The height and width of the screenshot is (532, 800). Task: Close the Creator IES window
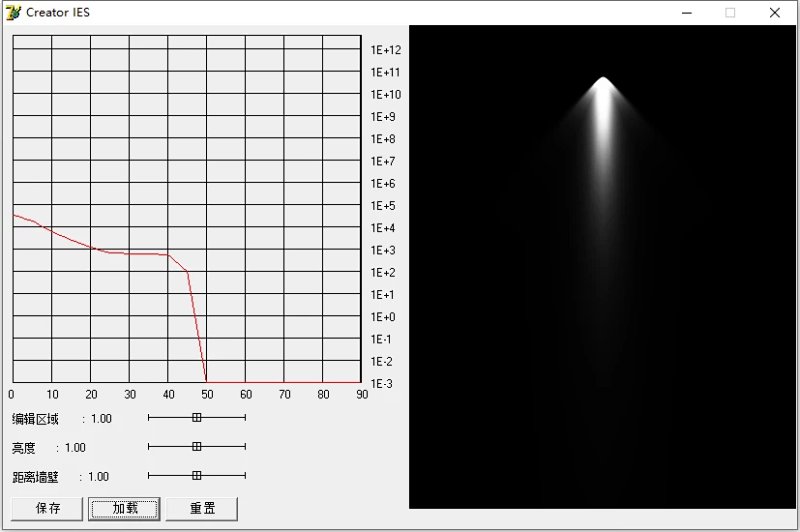774,13
